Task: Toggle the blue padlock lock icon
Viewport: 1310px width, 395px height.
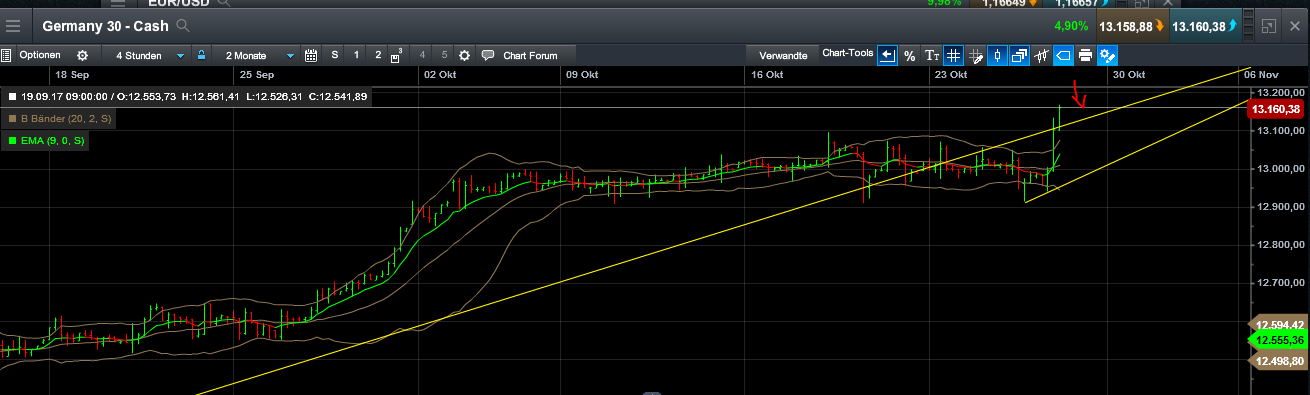Action: (201, 55)
